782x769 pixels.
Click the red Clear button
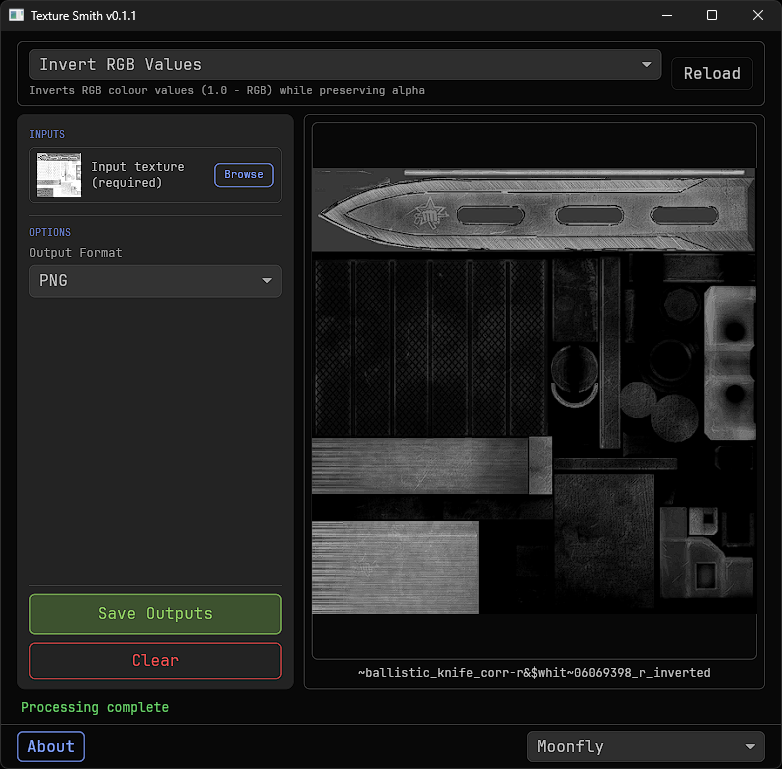(155, 661)
